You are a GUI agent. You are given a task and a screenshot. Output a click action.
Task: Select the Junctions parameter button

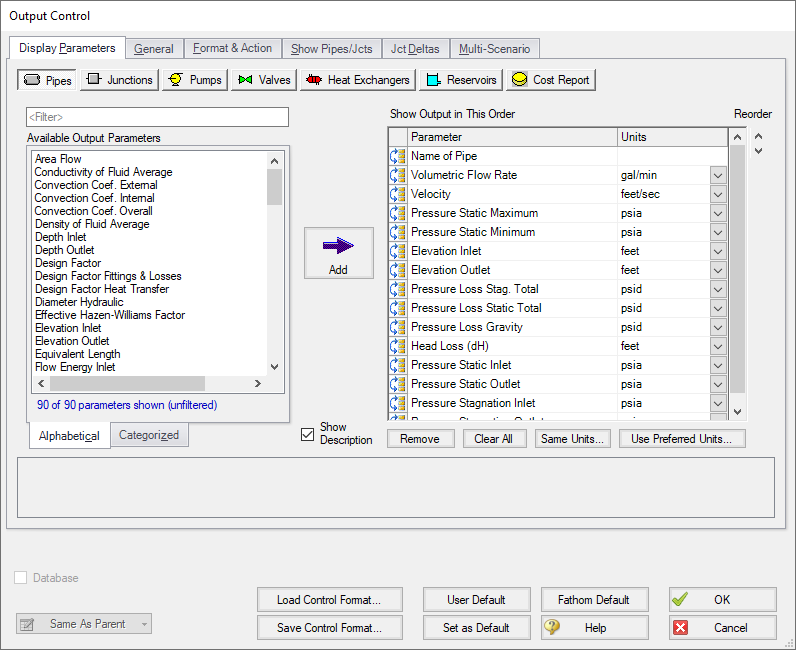point(119,80)
